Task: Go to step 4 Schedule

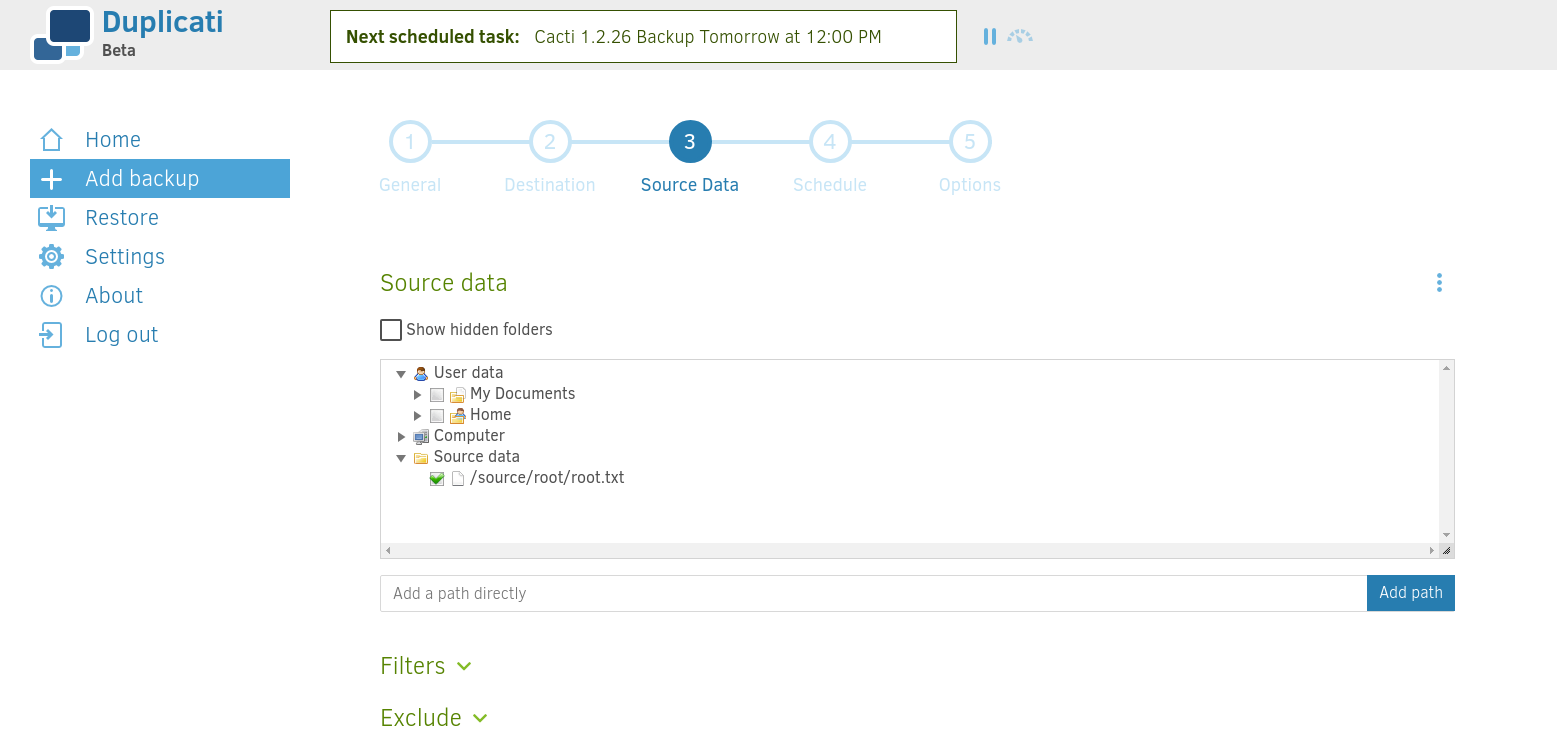Action: pos(830,142)
